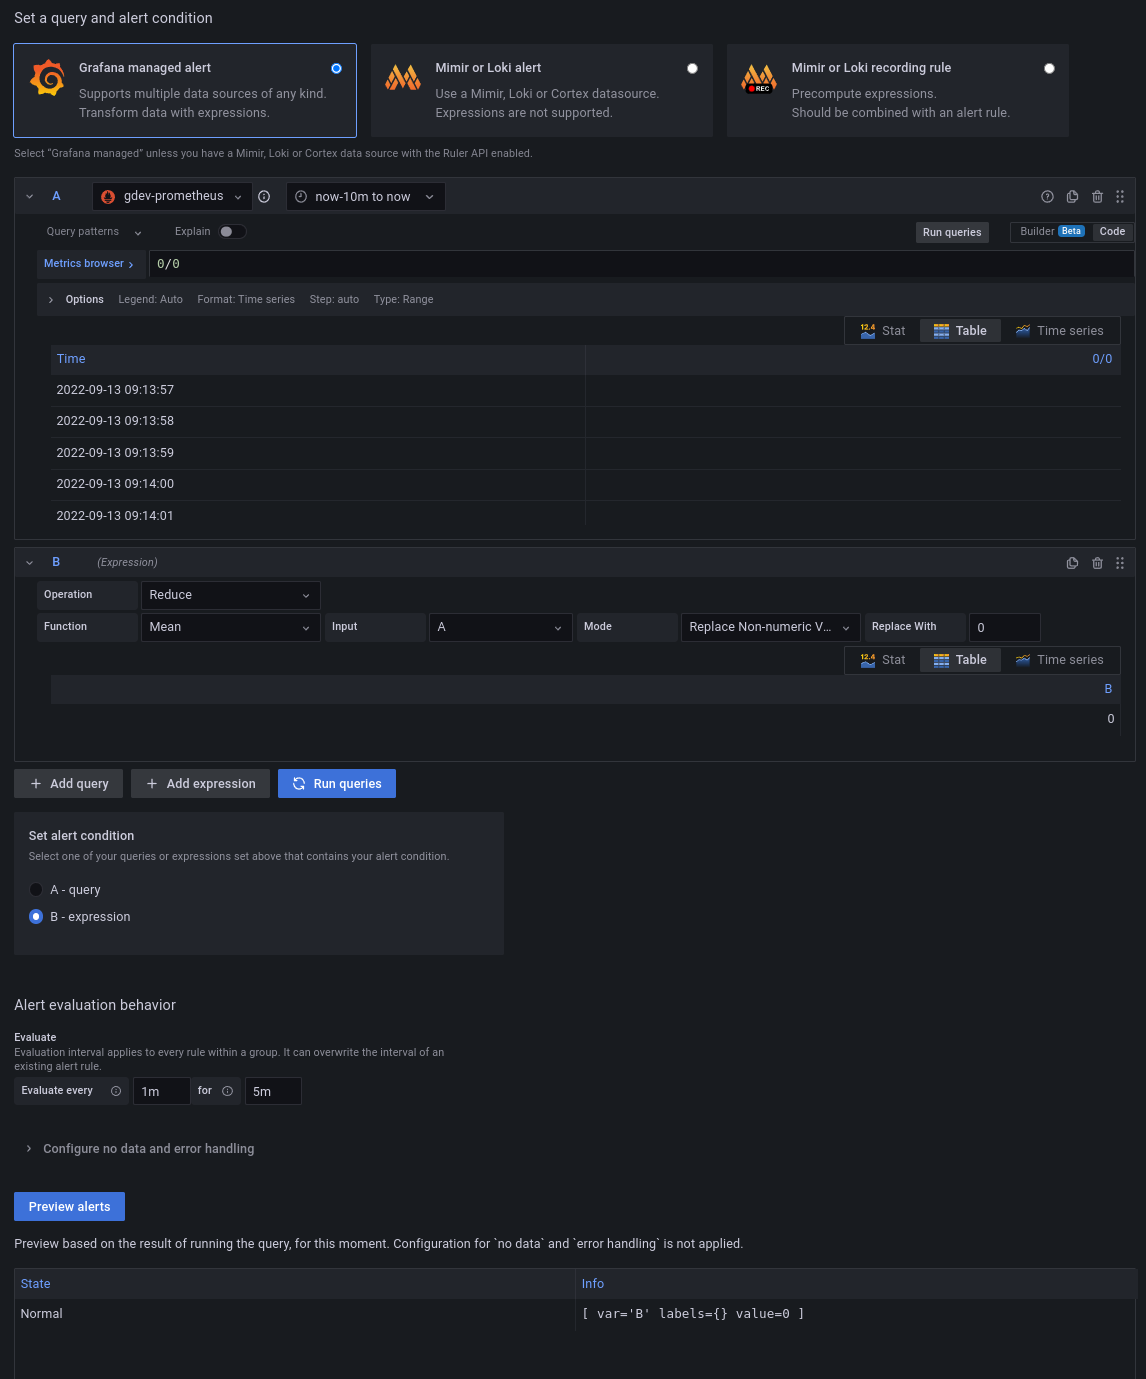Switch to the Code editor tab
The image size is (1146, 1379).
point(1111,231)
